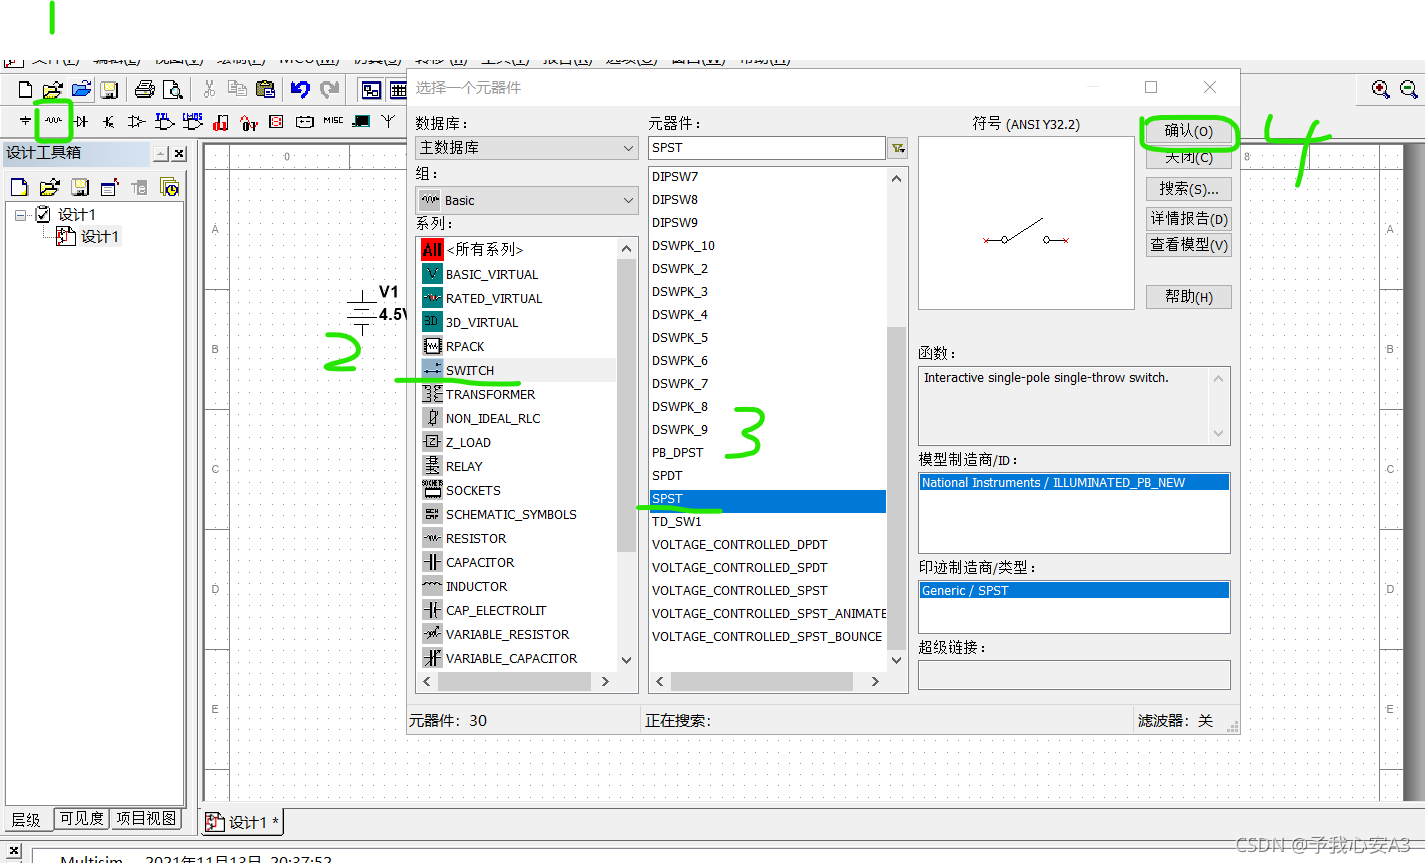The image size is (1425, 863).
Task: Collapse the 设计1 root tree node
Action: coord(21,214)
